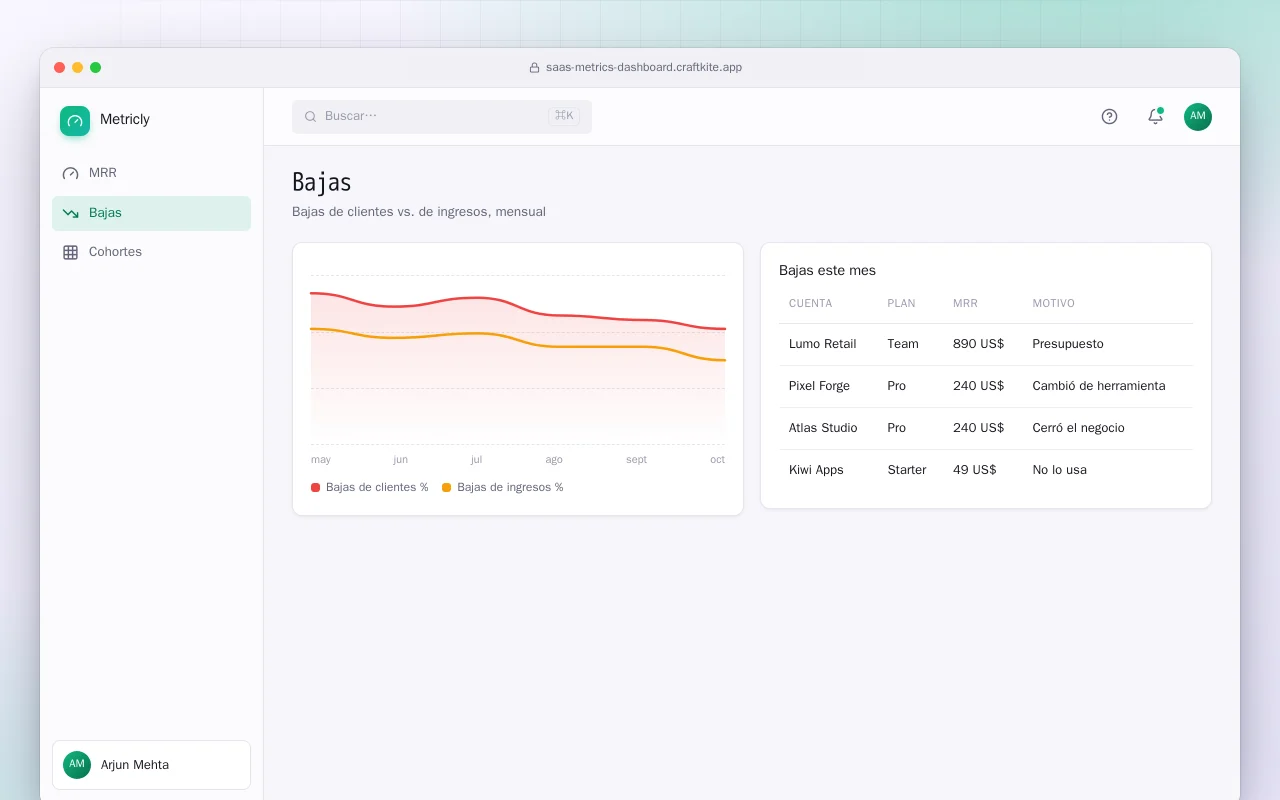
Task: Click the ⌘K shortcut badge
Action: point(564,116)
